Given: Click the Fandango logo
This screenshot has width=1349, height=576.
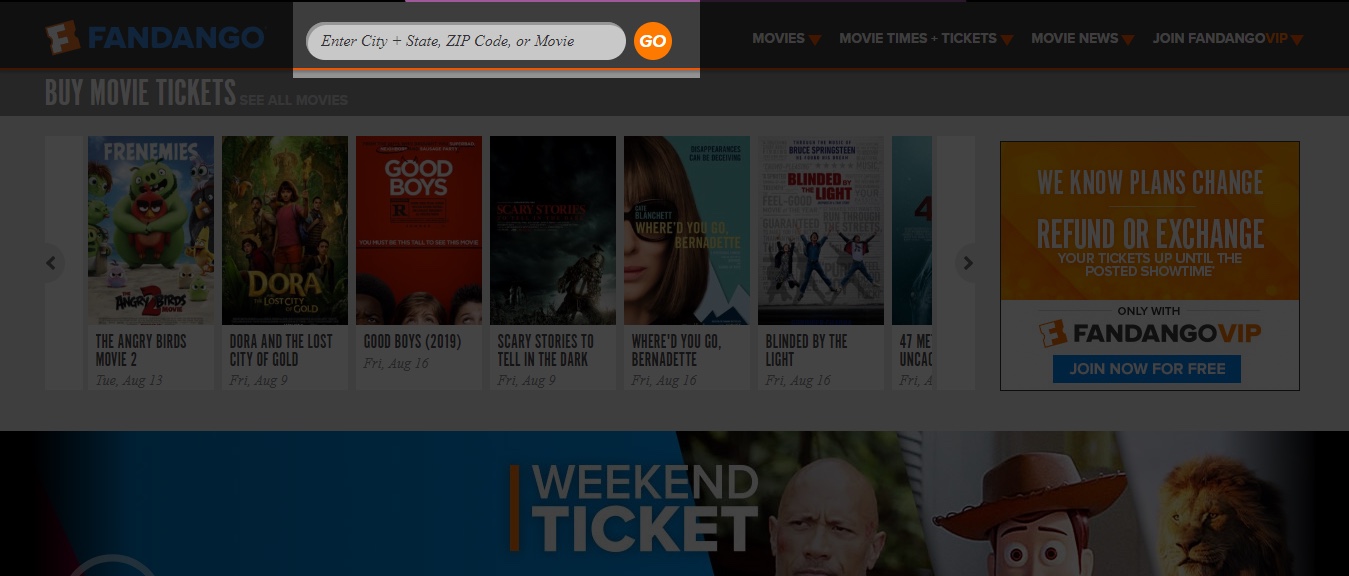Looking at the screenshot, I should point(155,39).
